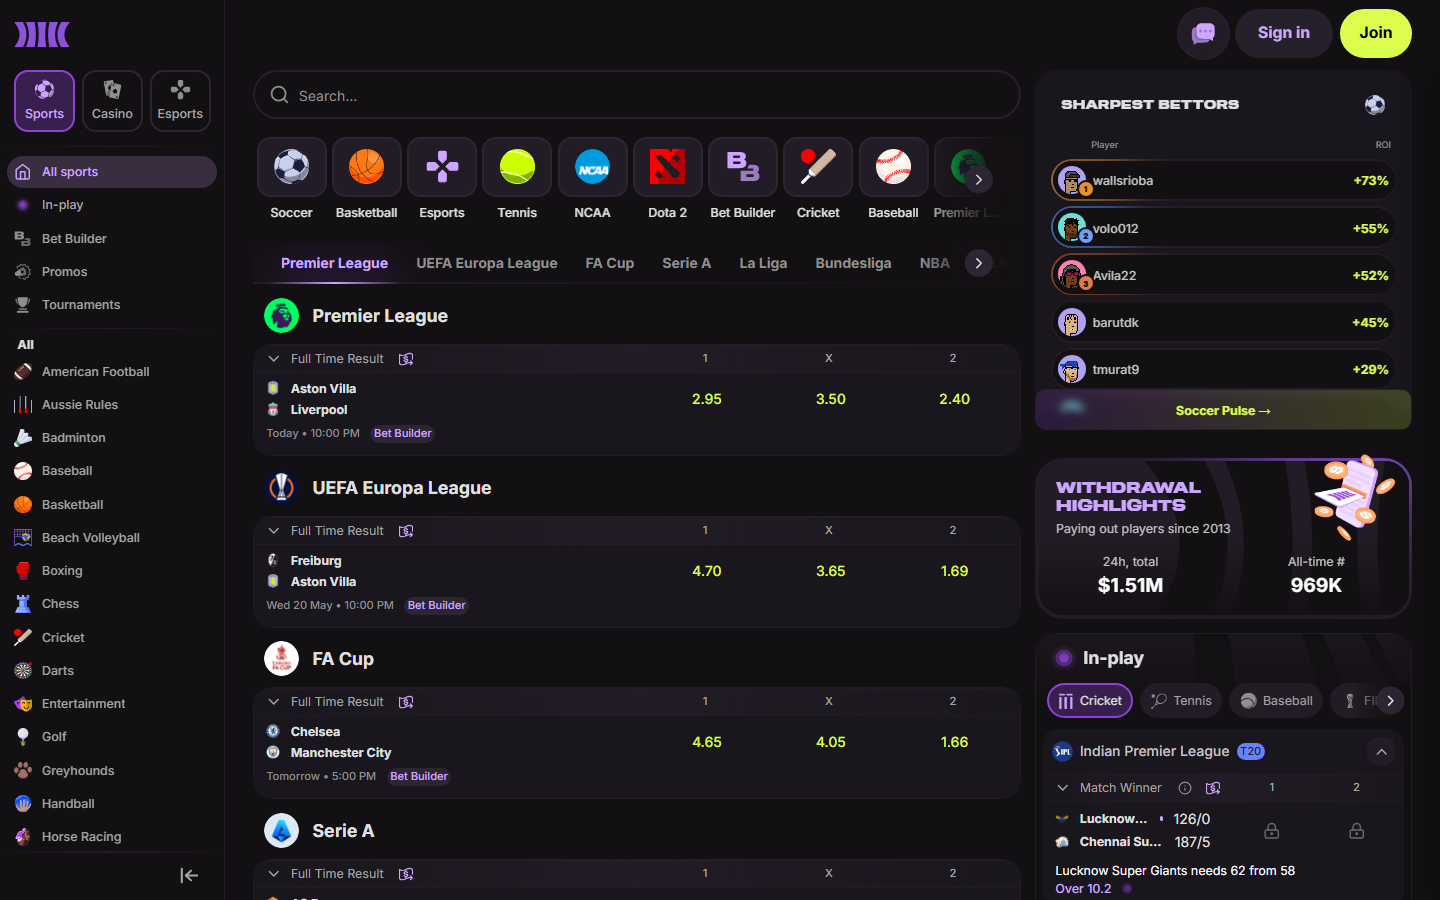
Task: Select the Dota 2 icon
Action: tap(668, 167)
